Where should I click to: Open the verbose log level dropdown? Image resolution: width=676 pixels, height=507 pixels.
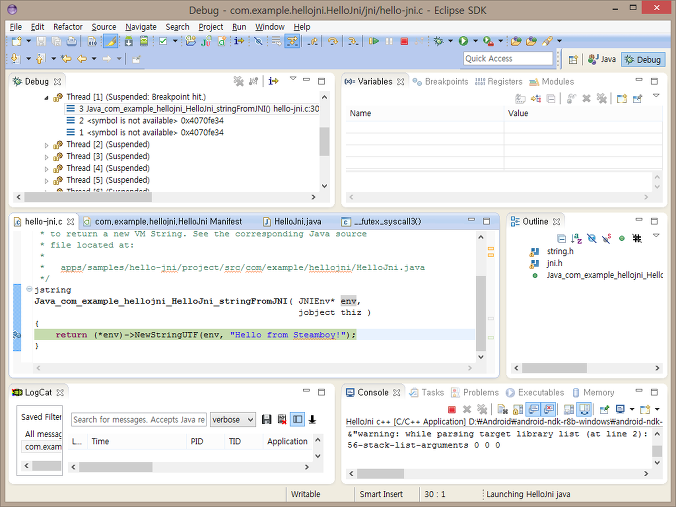point(232,419)
